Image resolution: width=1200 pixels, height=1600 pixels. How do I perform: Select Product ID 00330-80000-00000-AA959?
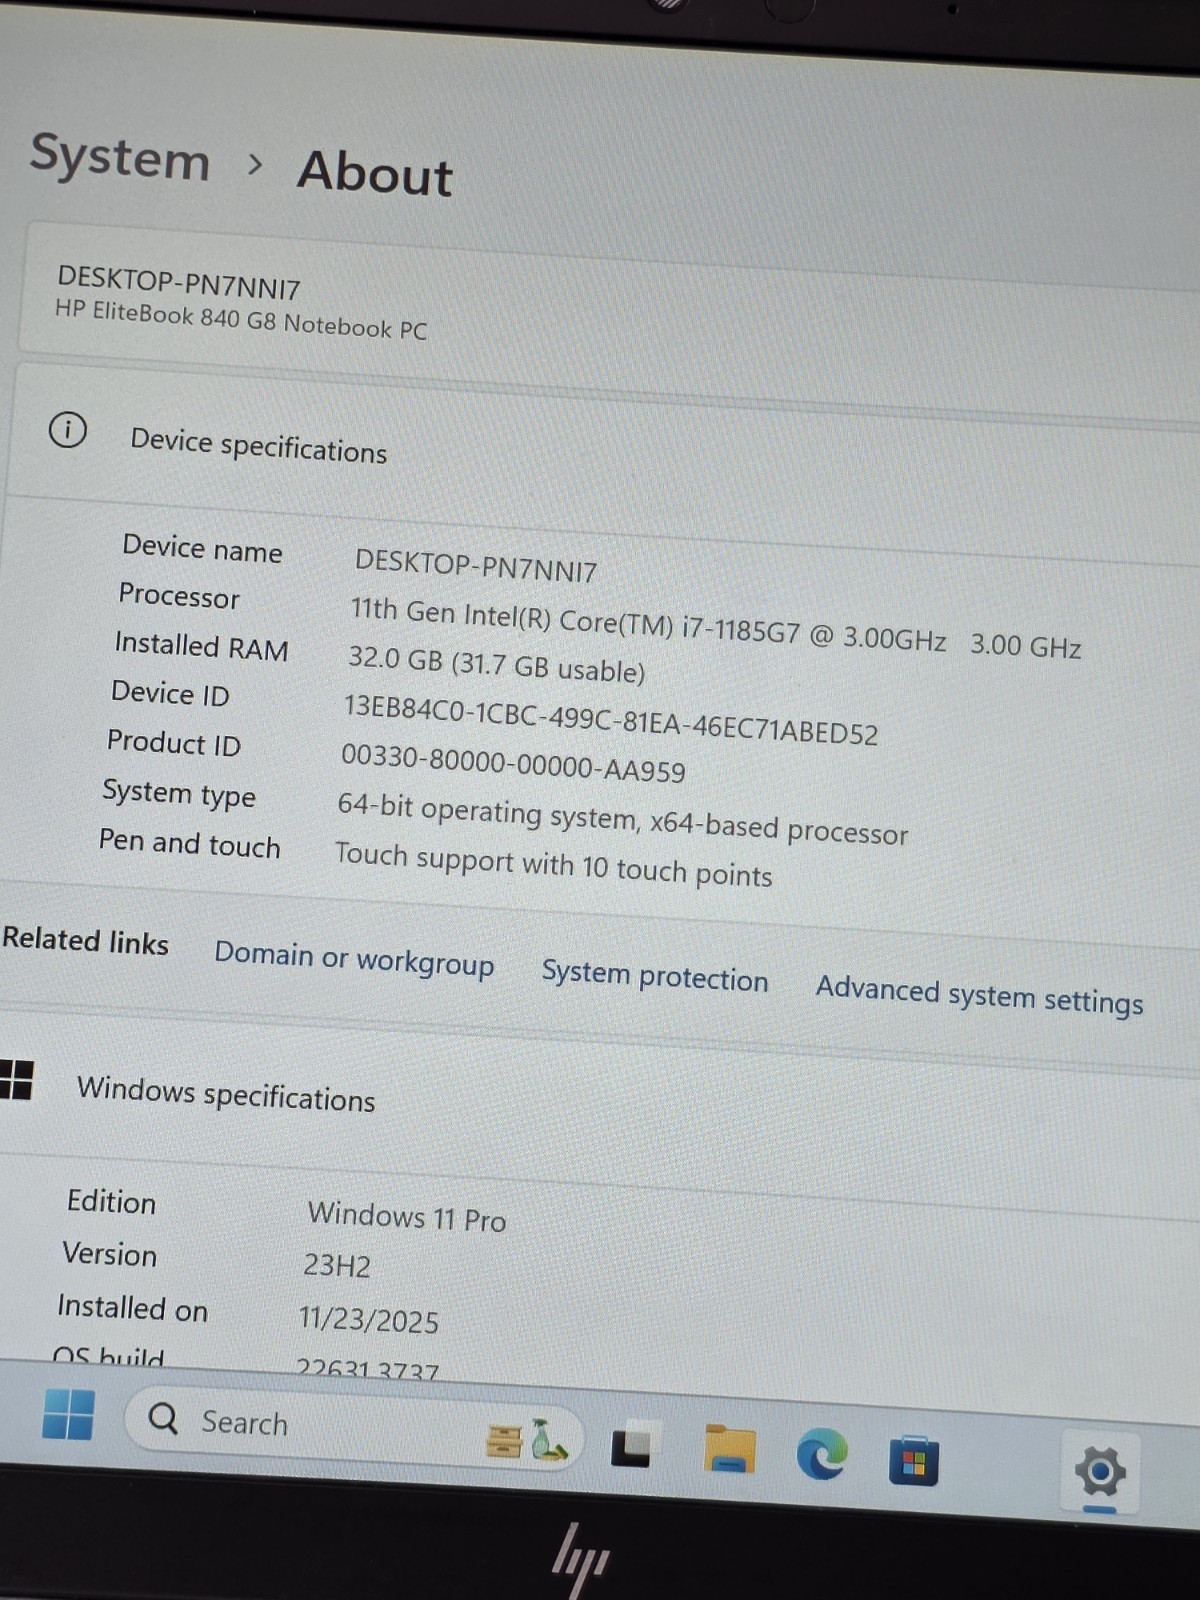click(x=513, y=763)
